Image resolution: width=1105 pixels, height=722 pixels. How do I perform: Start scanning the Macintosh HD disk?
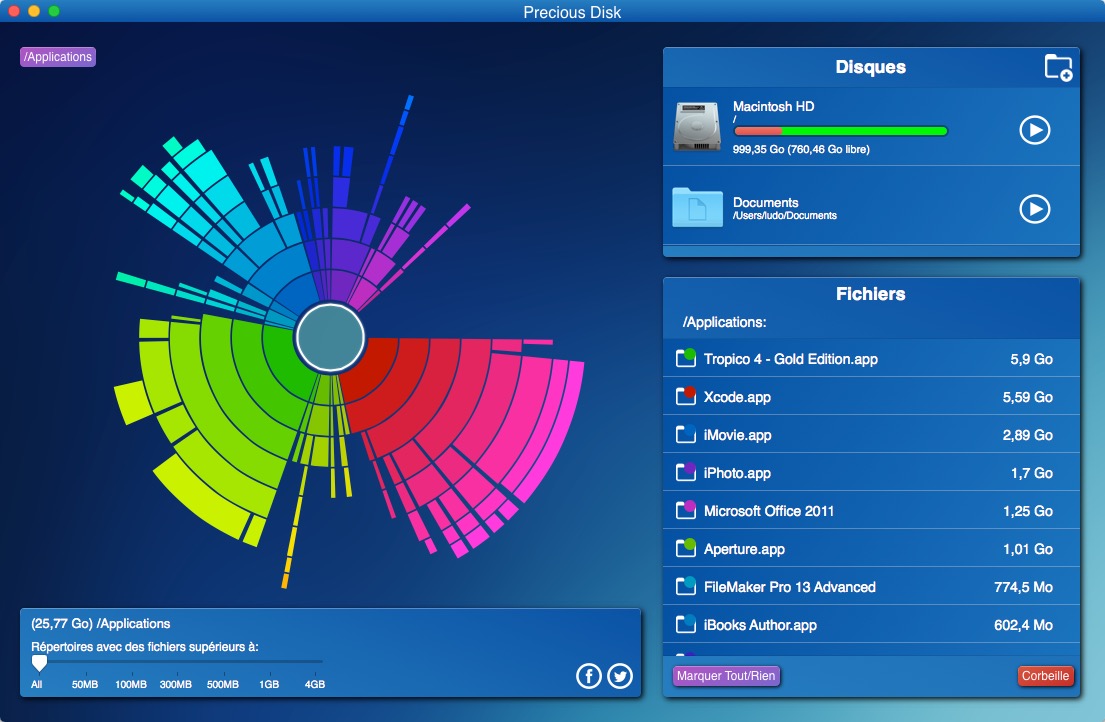click(x=1035, y=130)
